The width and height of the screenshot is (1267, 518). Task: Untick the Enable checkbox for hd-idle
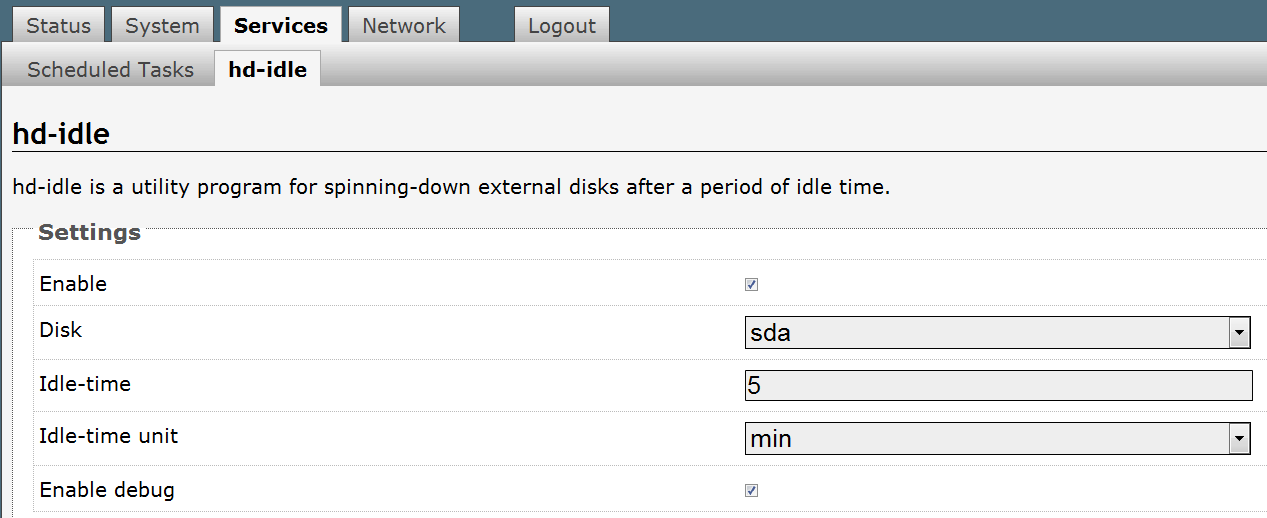[x=752, y=285]
